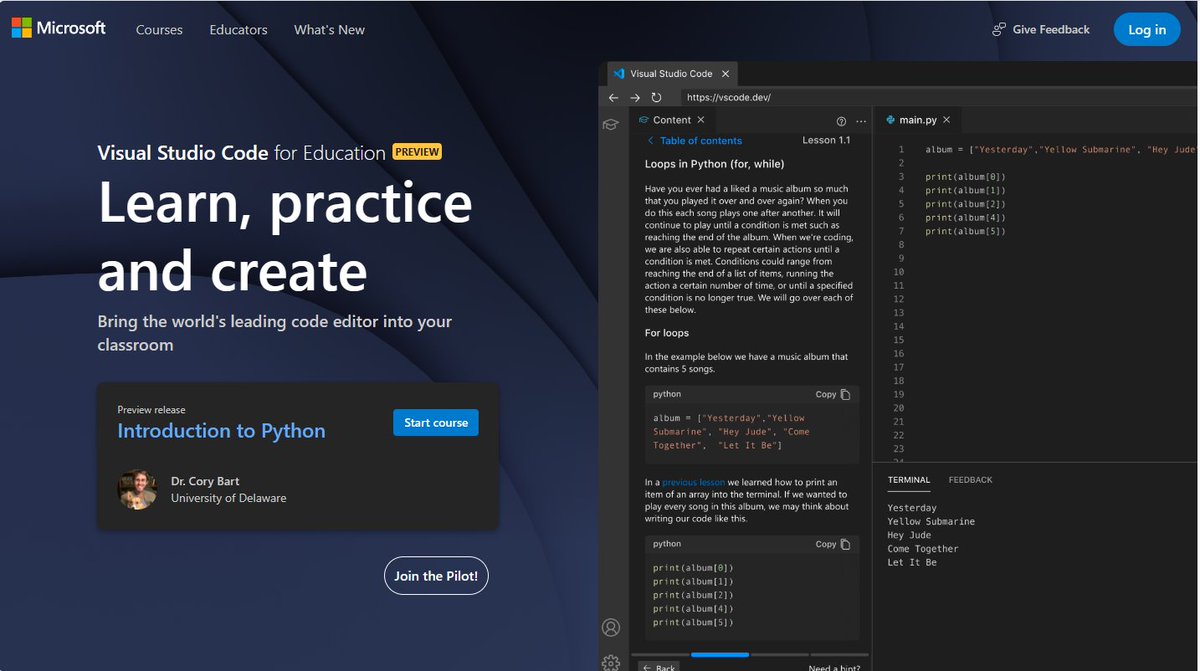Open What's New page

tap(329, 30)
